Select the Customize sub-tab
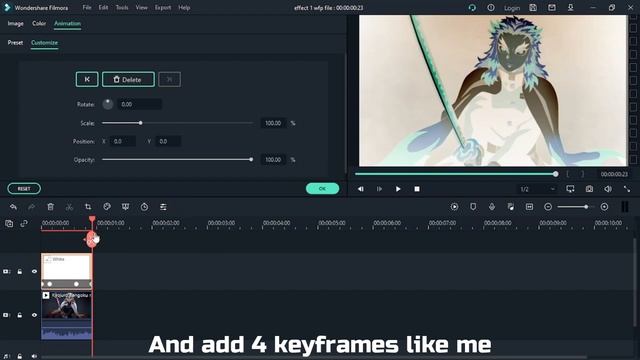The width and height of the screenshot is (640, 360). [44, 42]
